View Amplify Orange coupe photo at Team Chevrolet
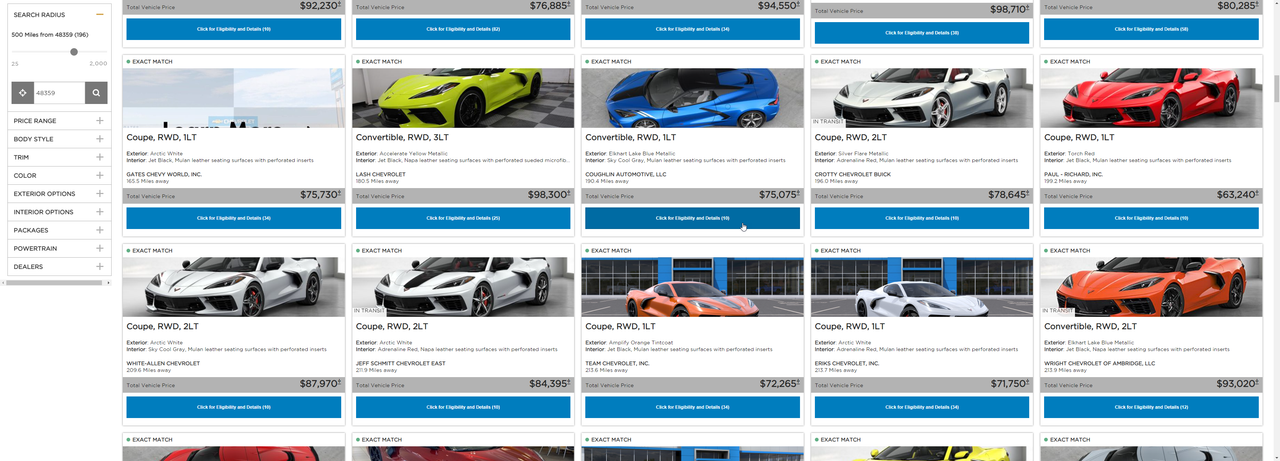 point(692,287)
